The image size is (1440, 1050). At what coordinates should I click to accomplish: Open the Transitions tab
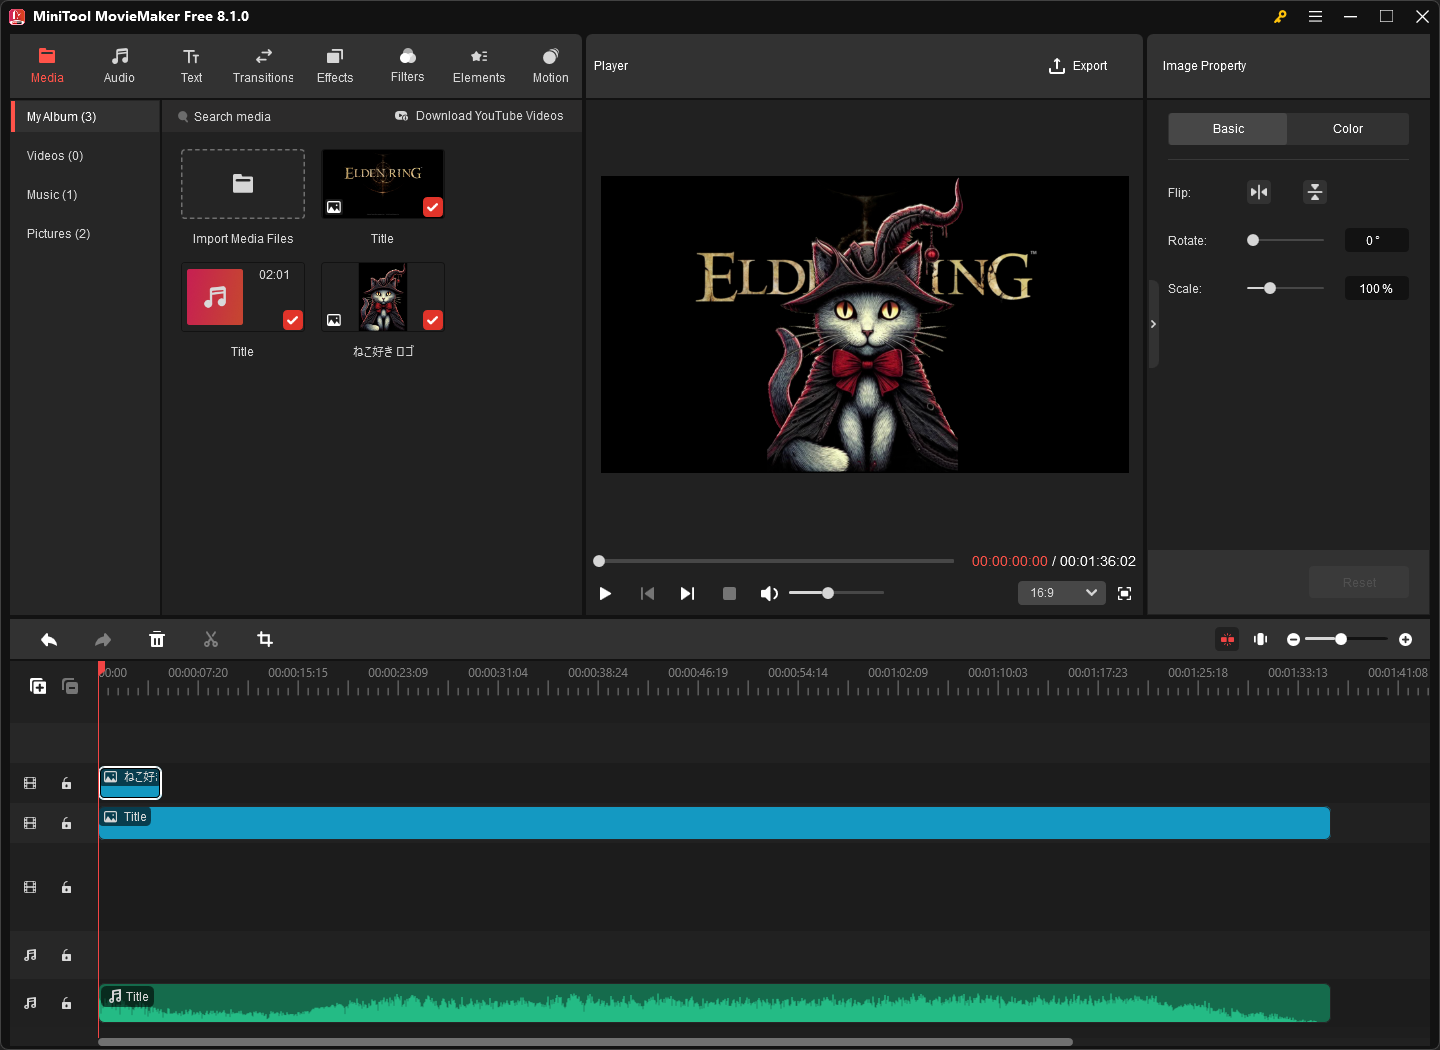click(x=263, y=66)
